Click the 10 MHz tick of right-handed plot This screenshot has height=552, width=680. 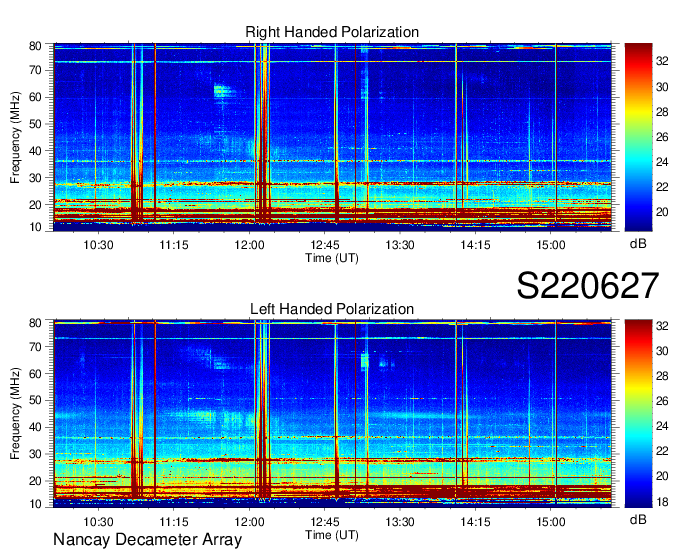pyautogui.click(x=35, y=227)
